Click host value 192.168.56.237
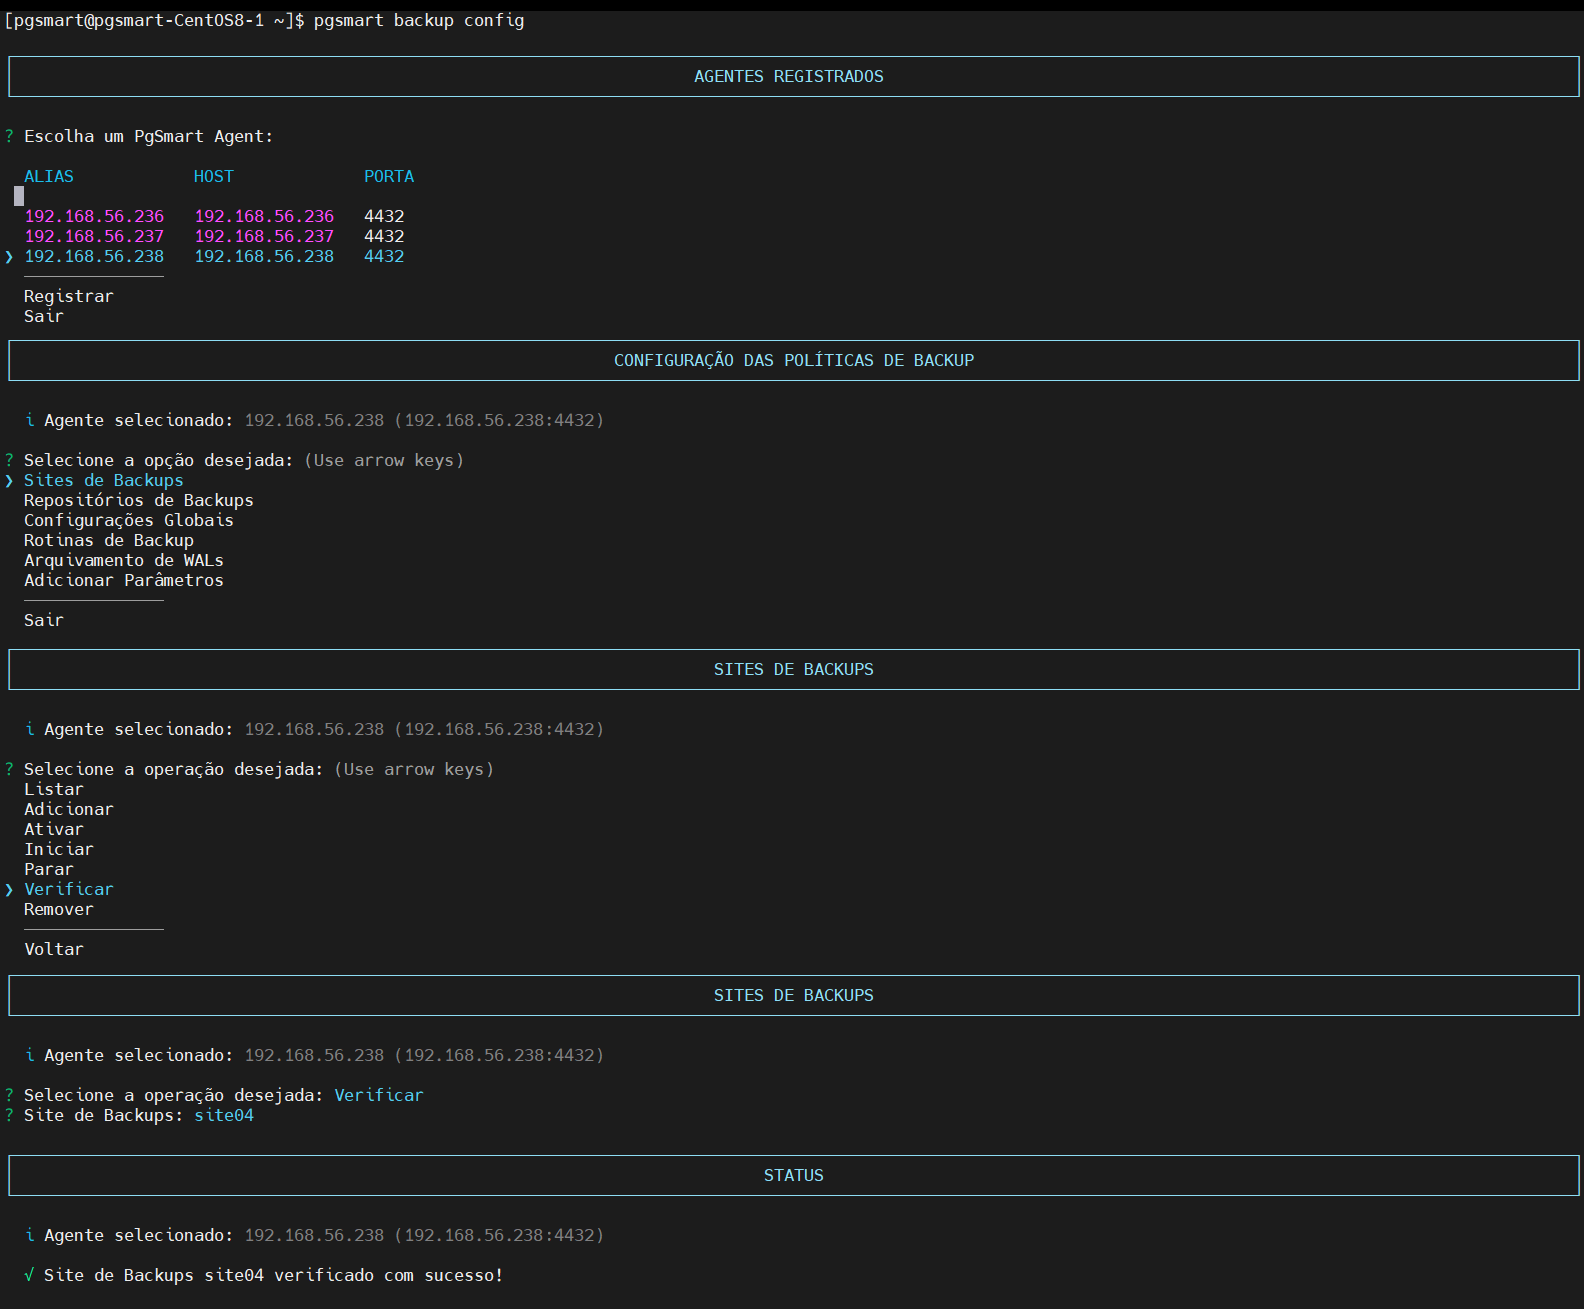Screen dimensions: 1584x1309 [x=264, y=236]
